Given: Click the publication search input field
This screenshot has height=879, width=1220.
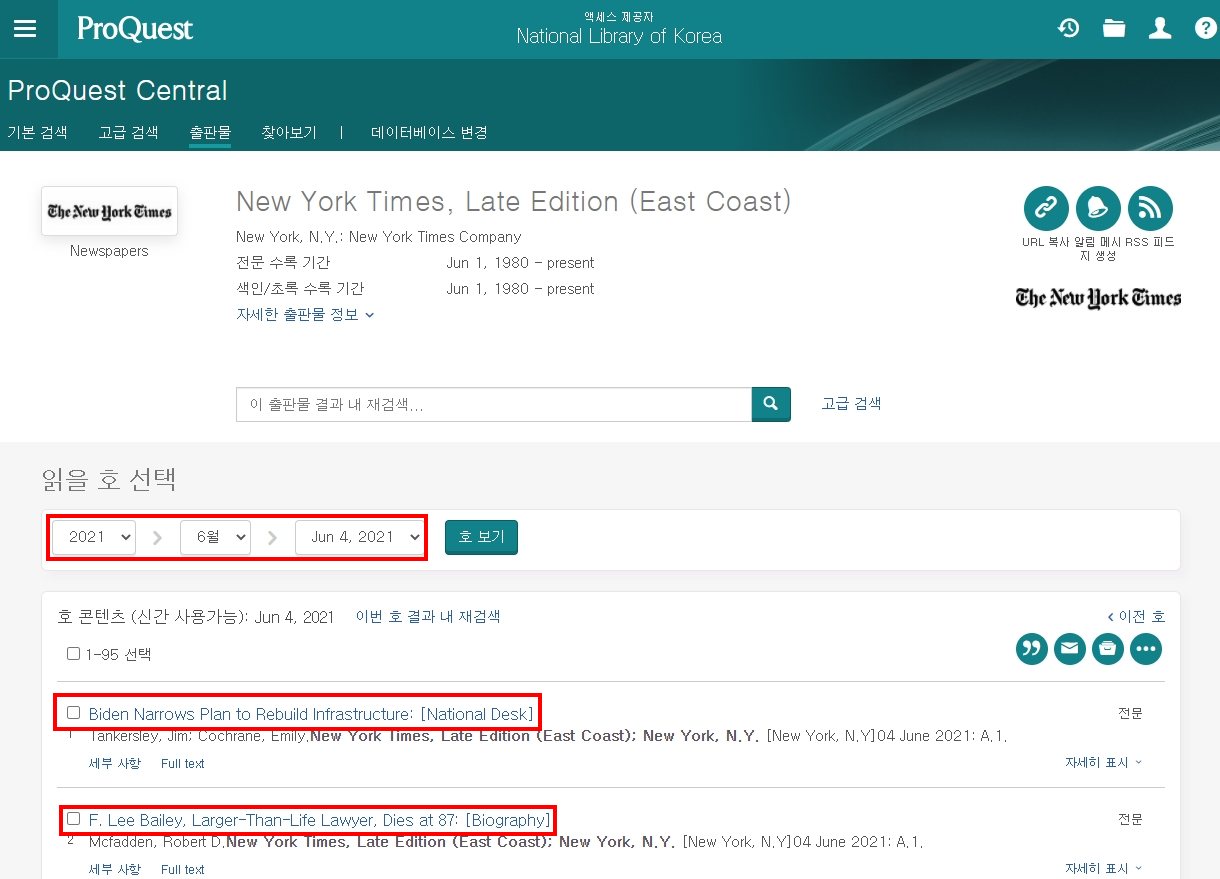Looking at the screenshot, I should [494, 404].
